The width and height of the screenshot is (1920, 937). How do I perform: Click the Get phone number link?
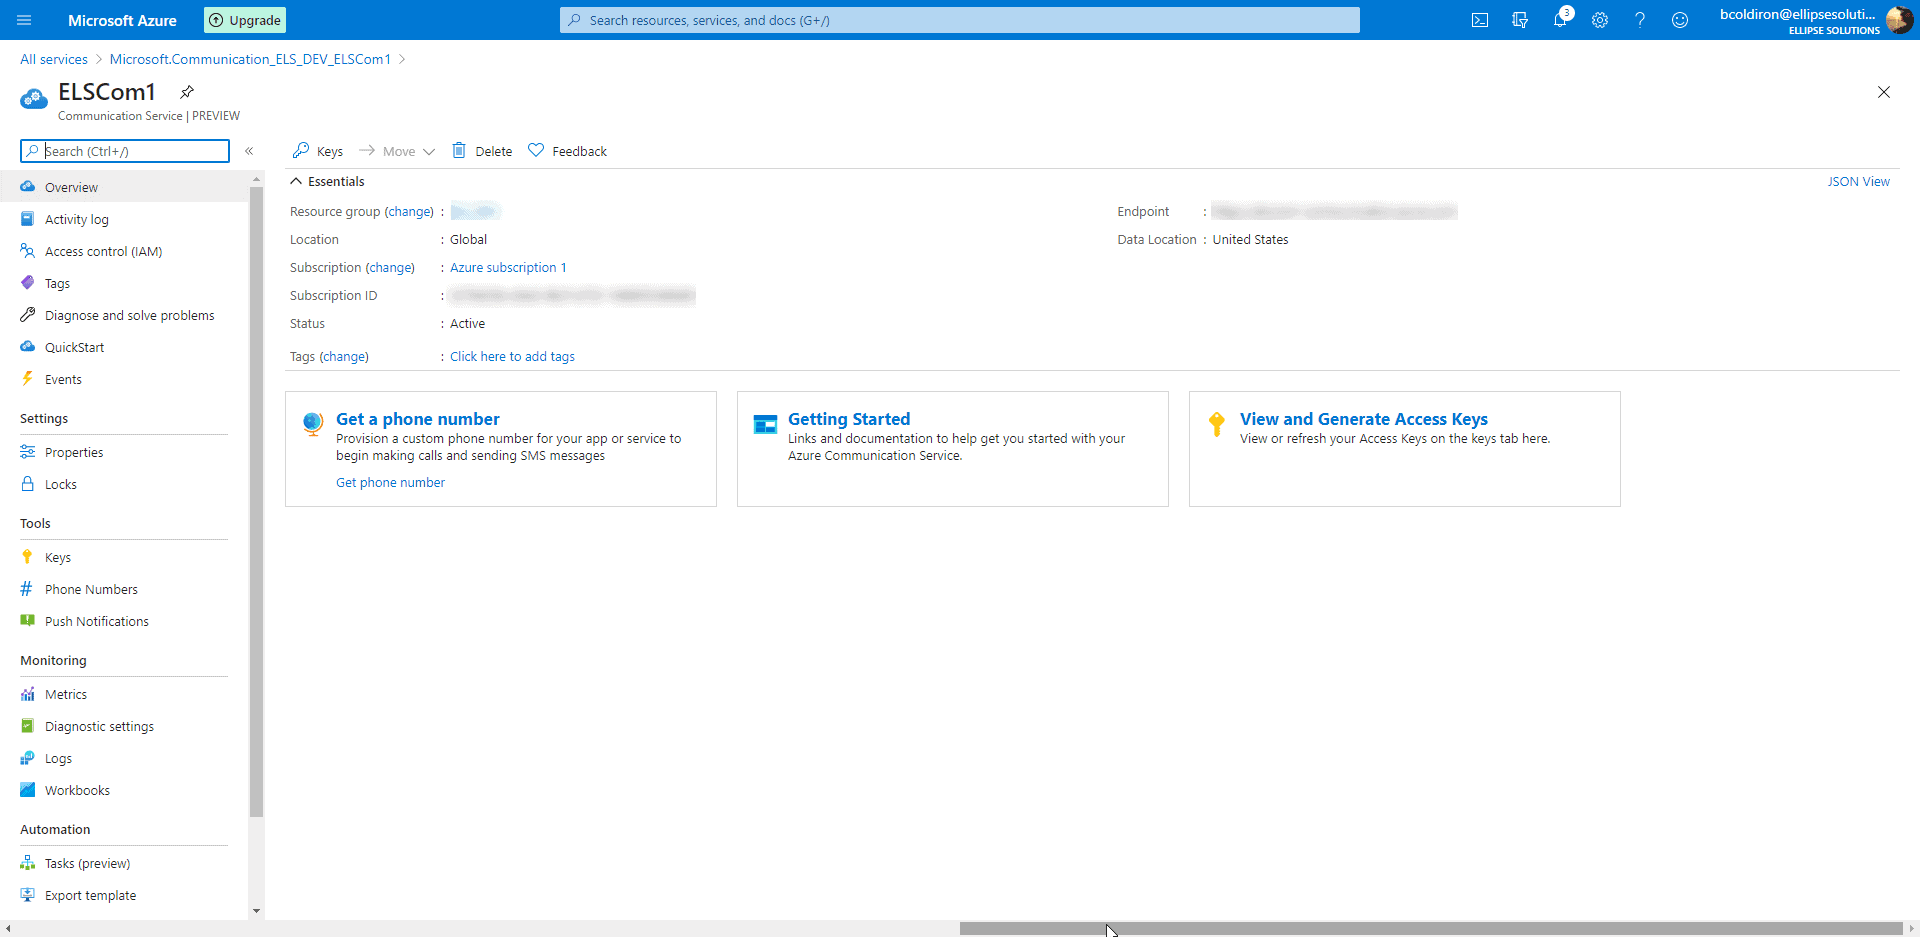tap(390, 482)
